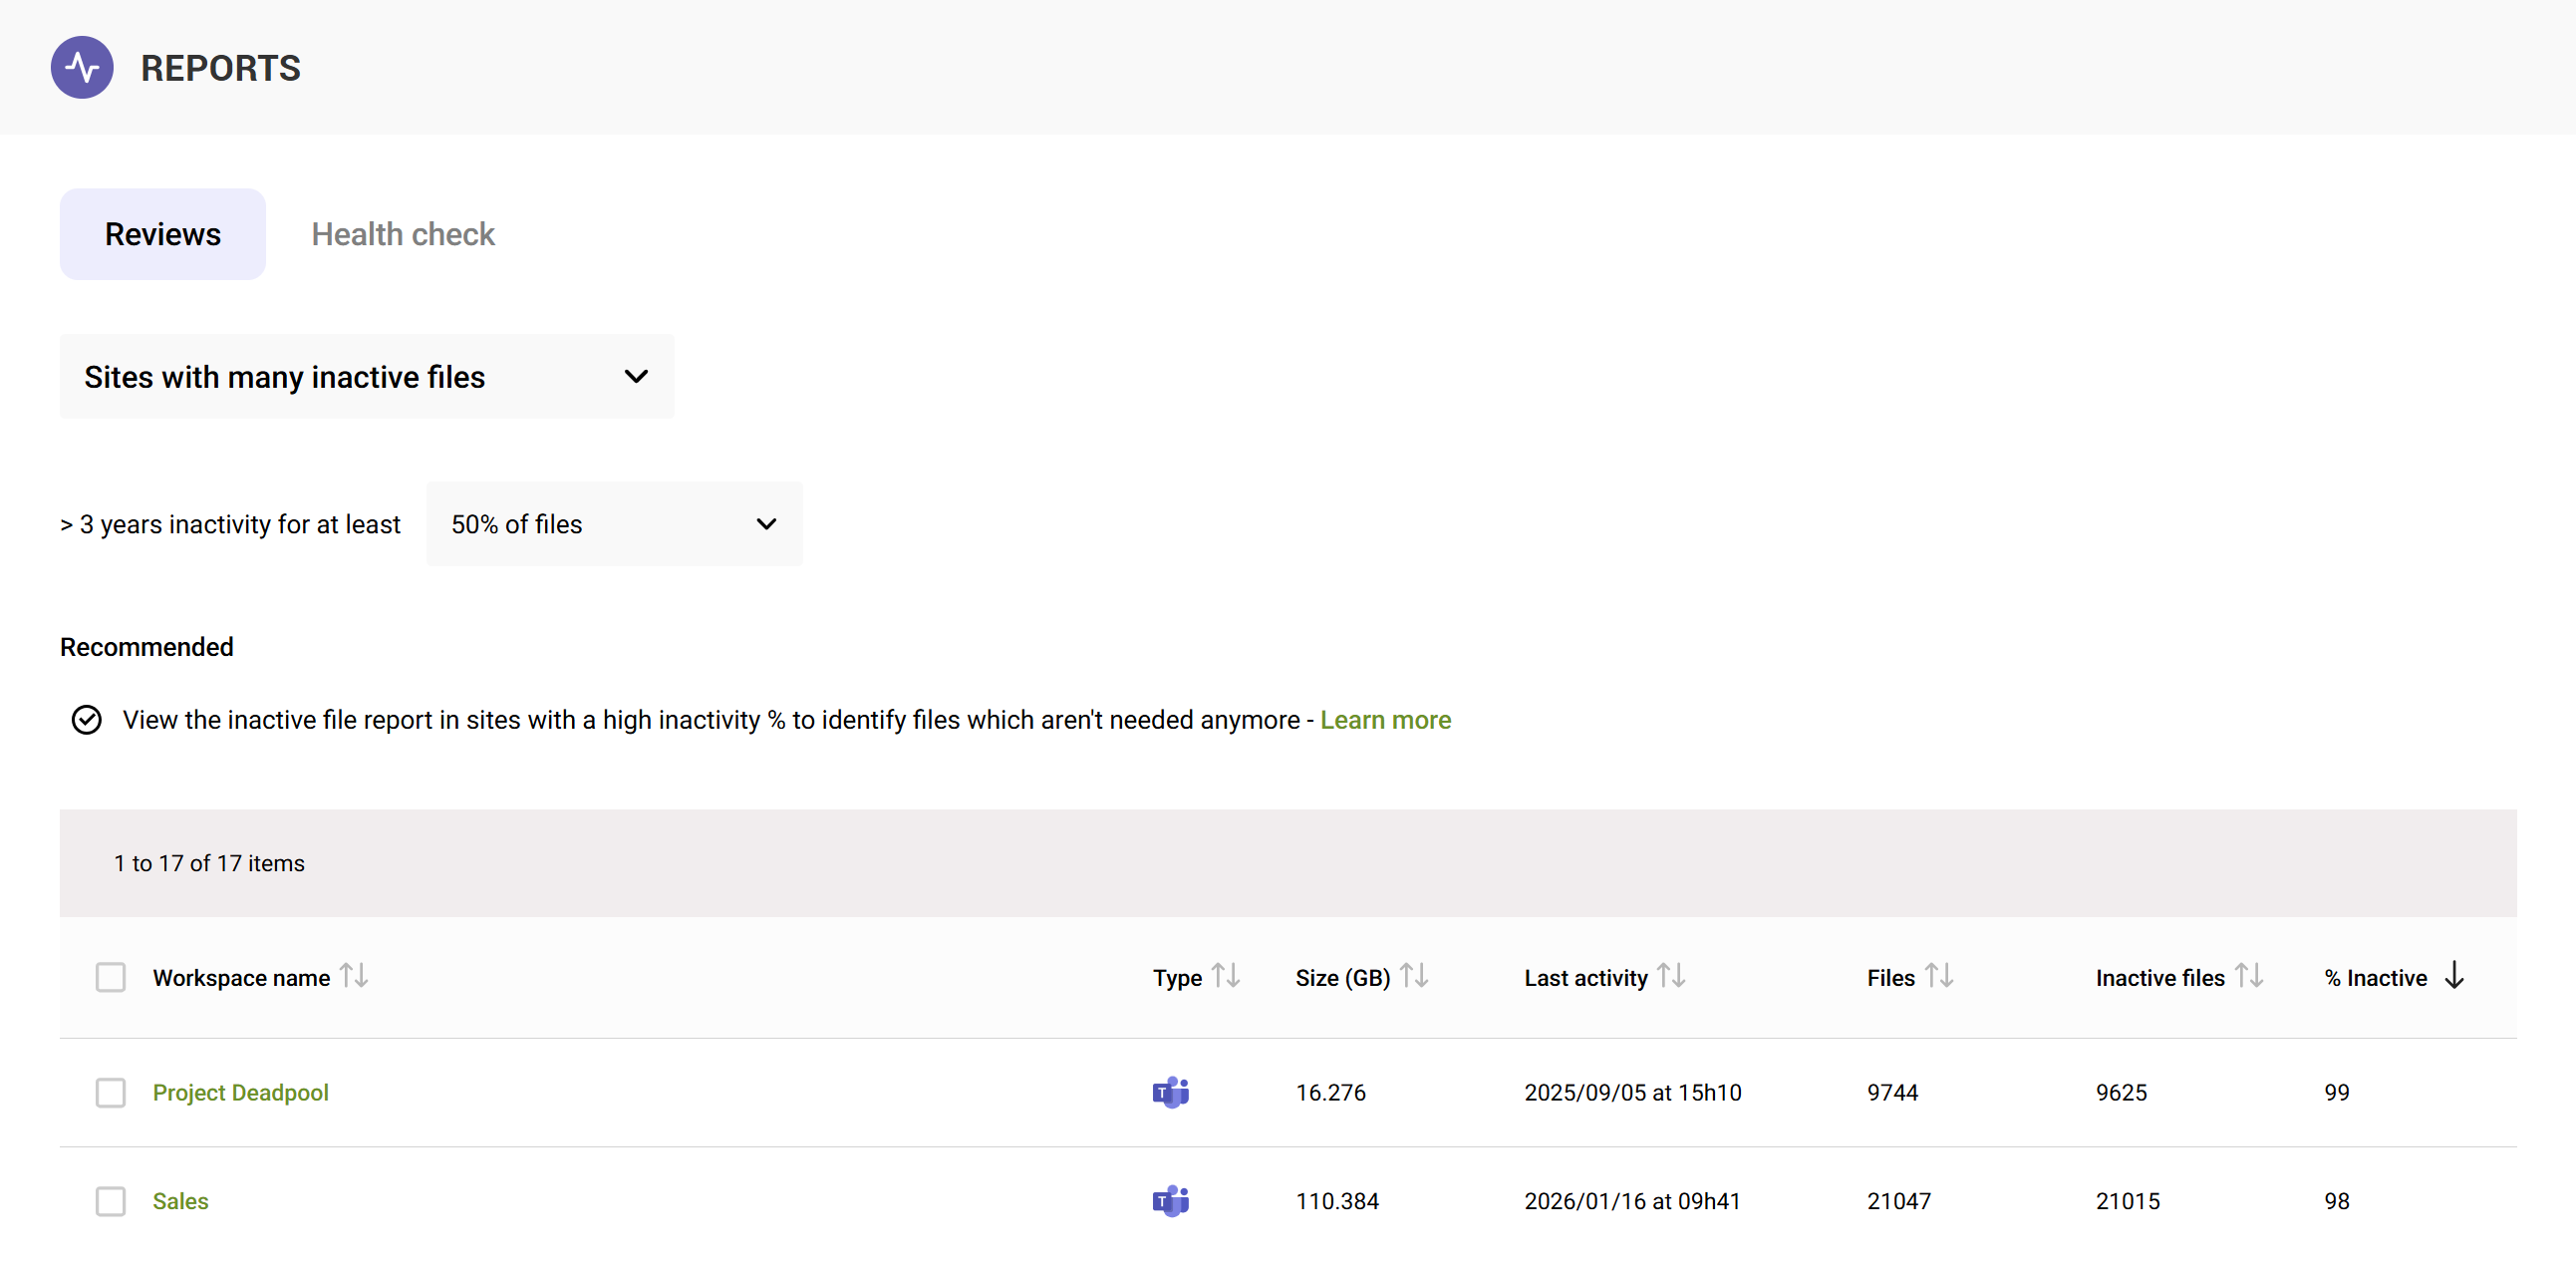This screenshot has height=1271, width=2576.
Task: Expand the Files column sort control
Action: 1939,976
